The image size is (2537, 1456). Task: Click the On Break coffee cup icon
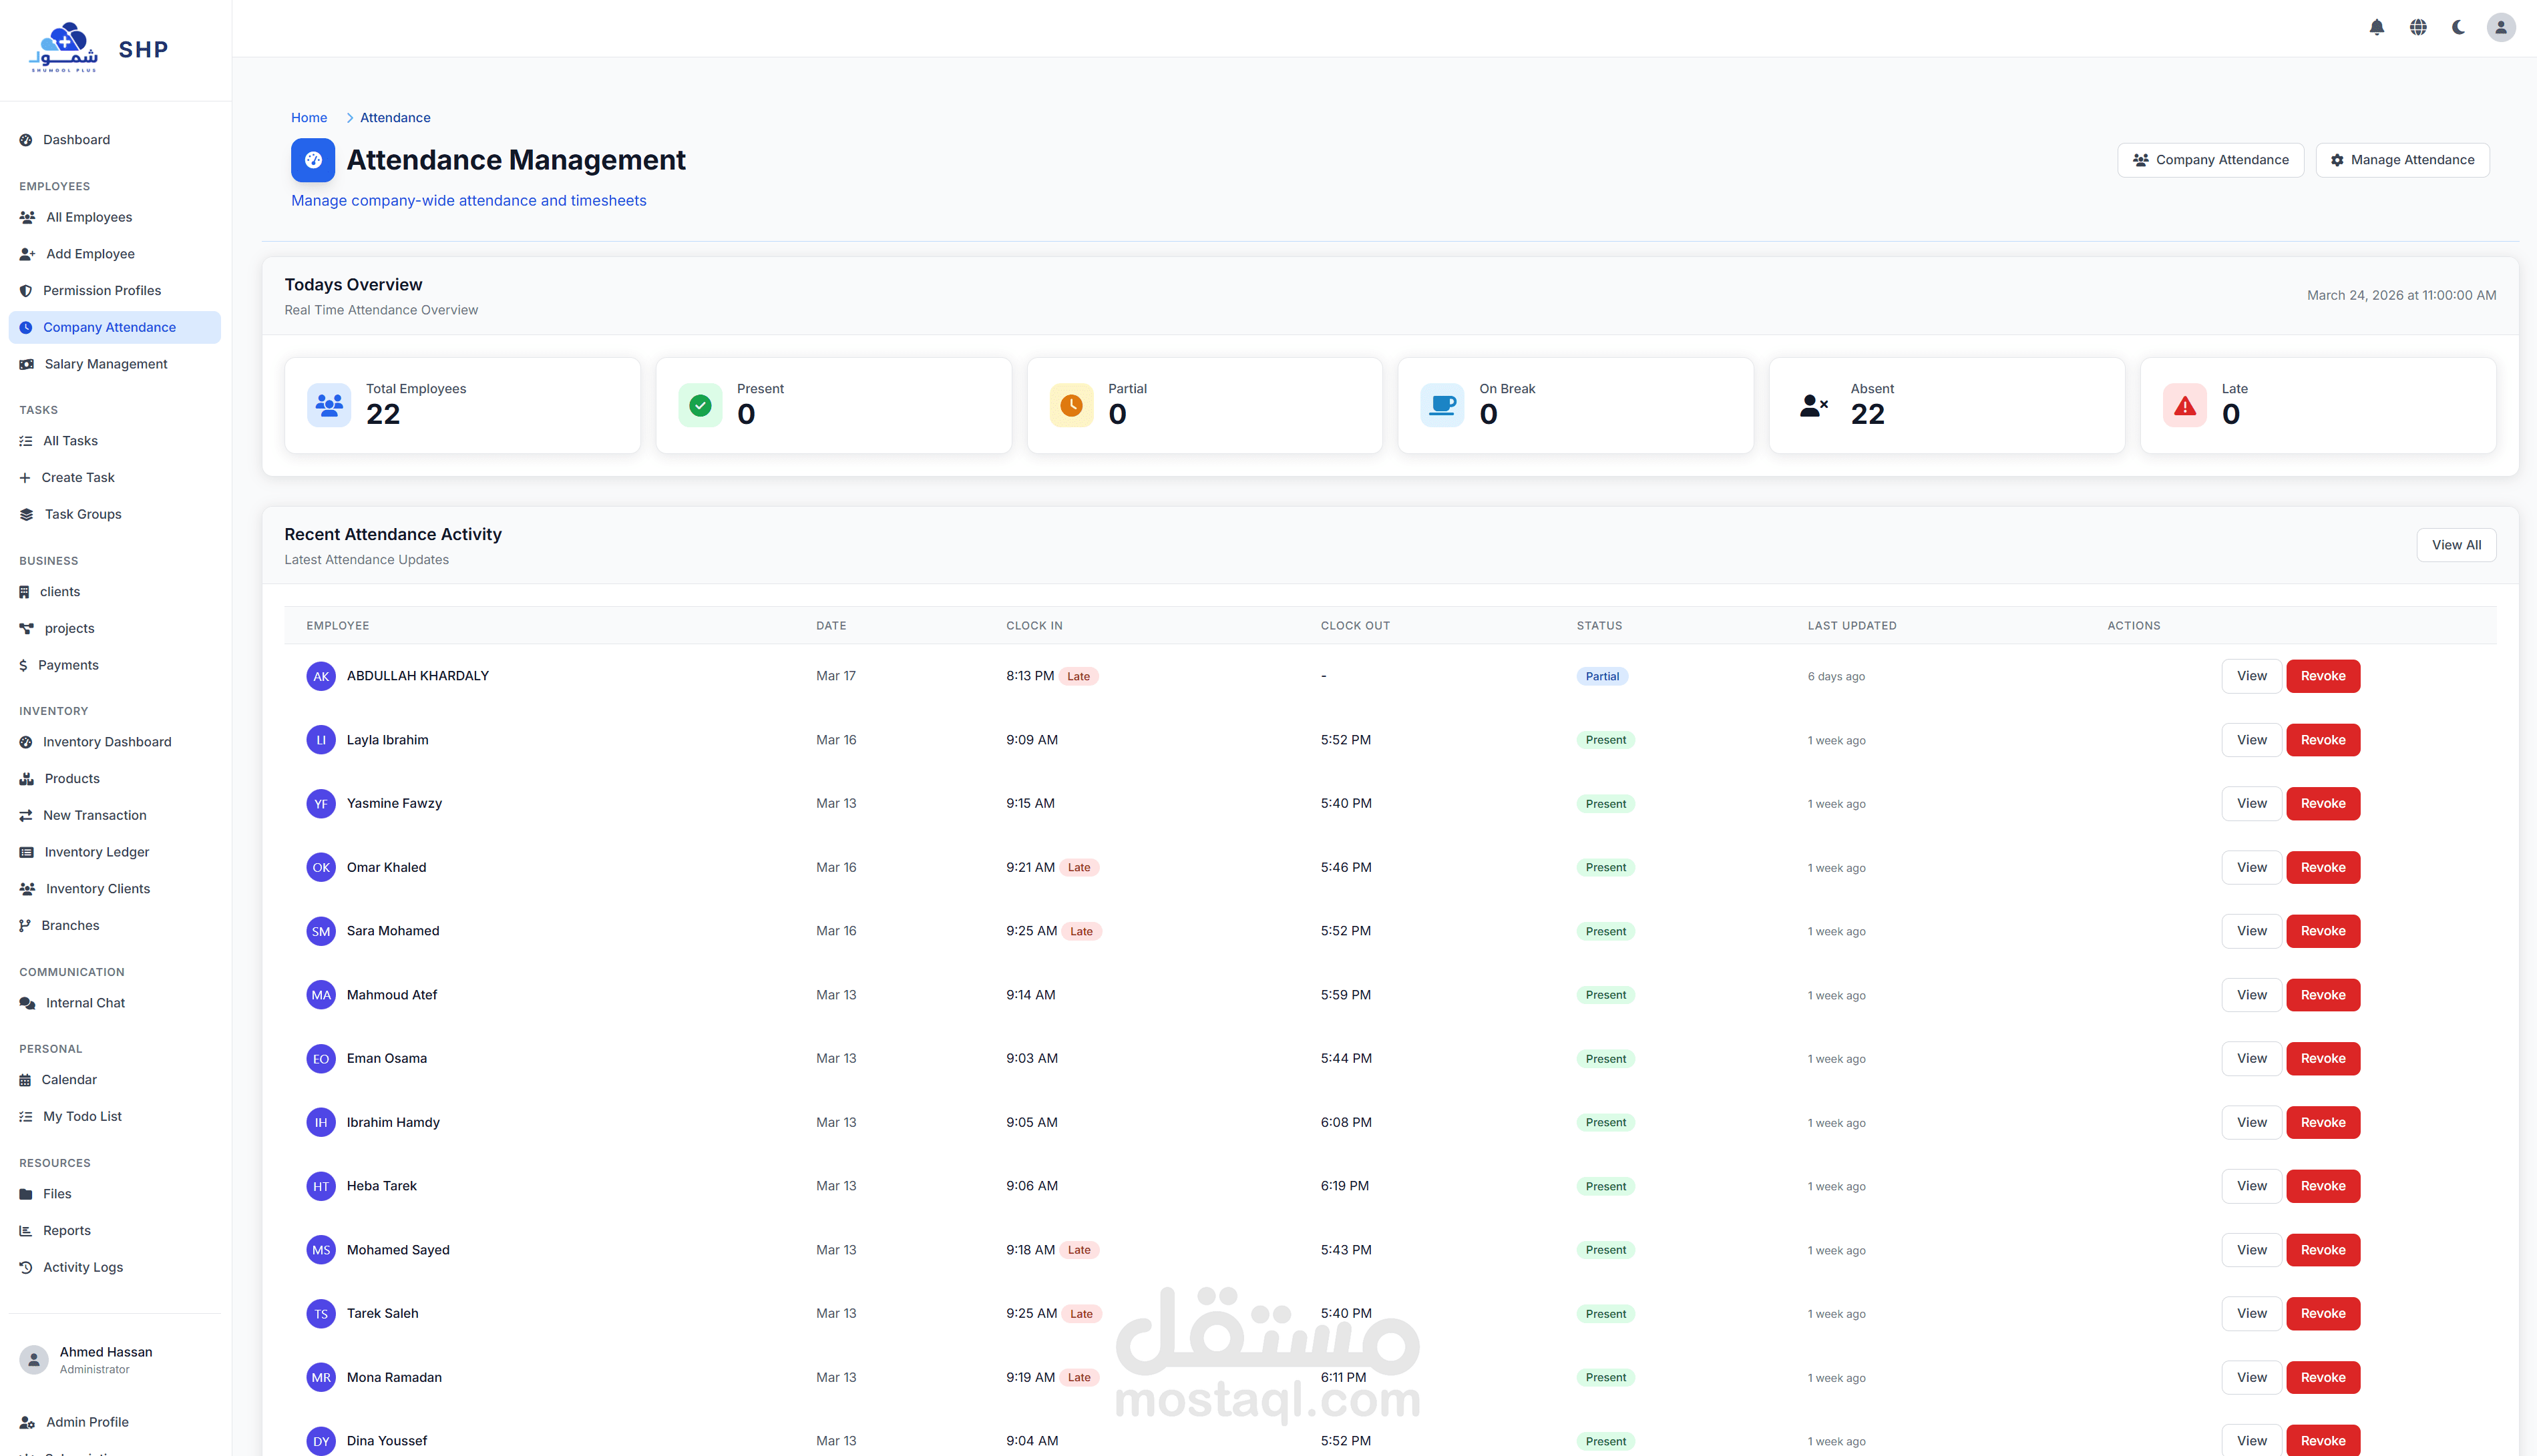pyautogui.click(x=1442, y=405)
